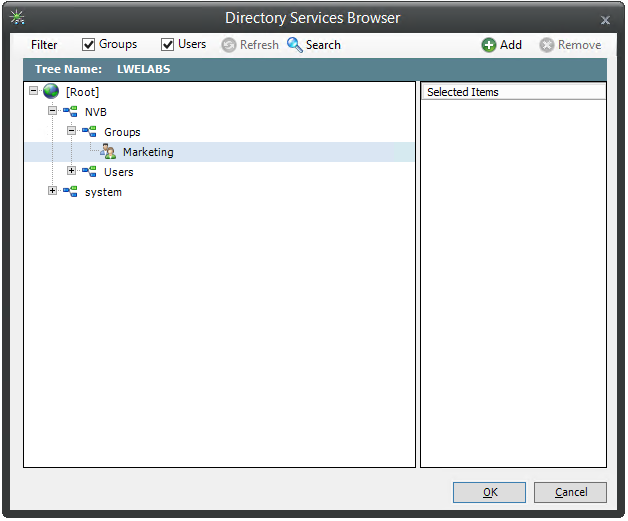Click the Users container icon
This screenshot has height=521, width=628.
point(89,171)
